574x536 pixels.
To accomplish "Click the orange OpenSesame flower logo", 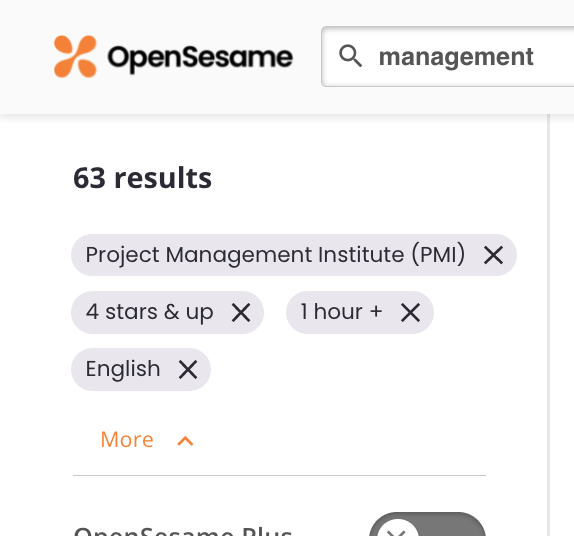I will click(x=75, y=56).
